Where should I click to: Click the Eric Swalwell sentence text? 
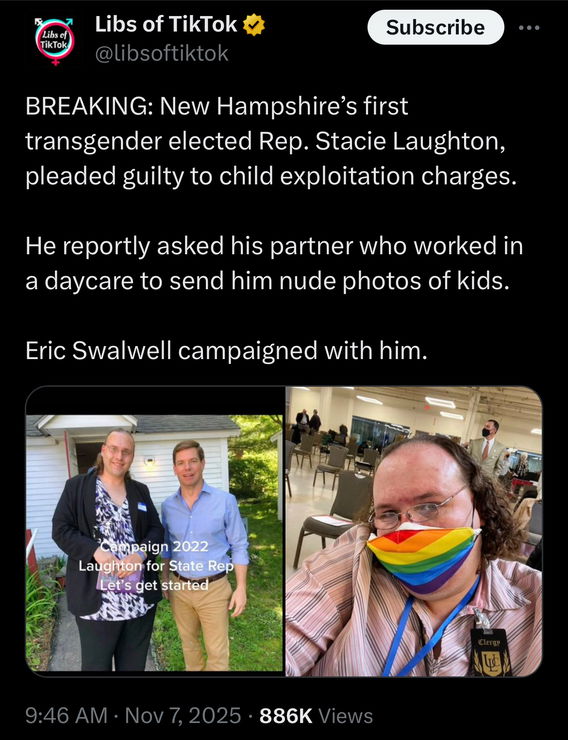pyautogui.click(x=226, y=351)
